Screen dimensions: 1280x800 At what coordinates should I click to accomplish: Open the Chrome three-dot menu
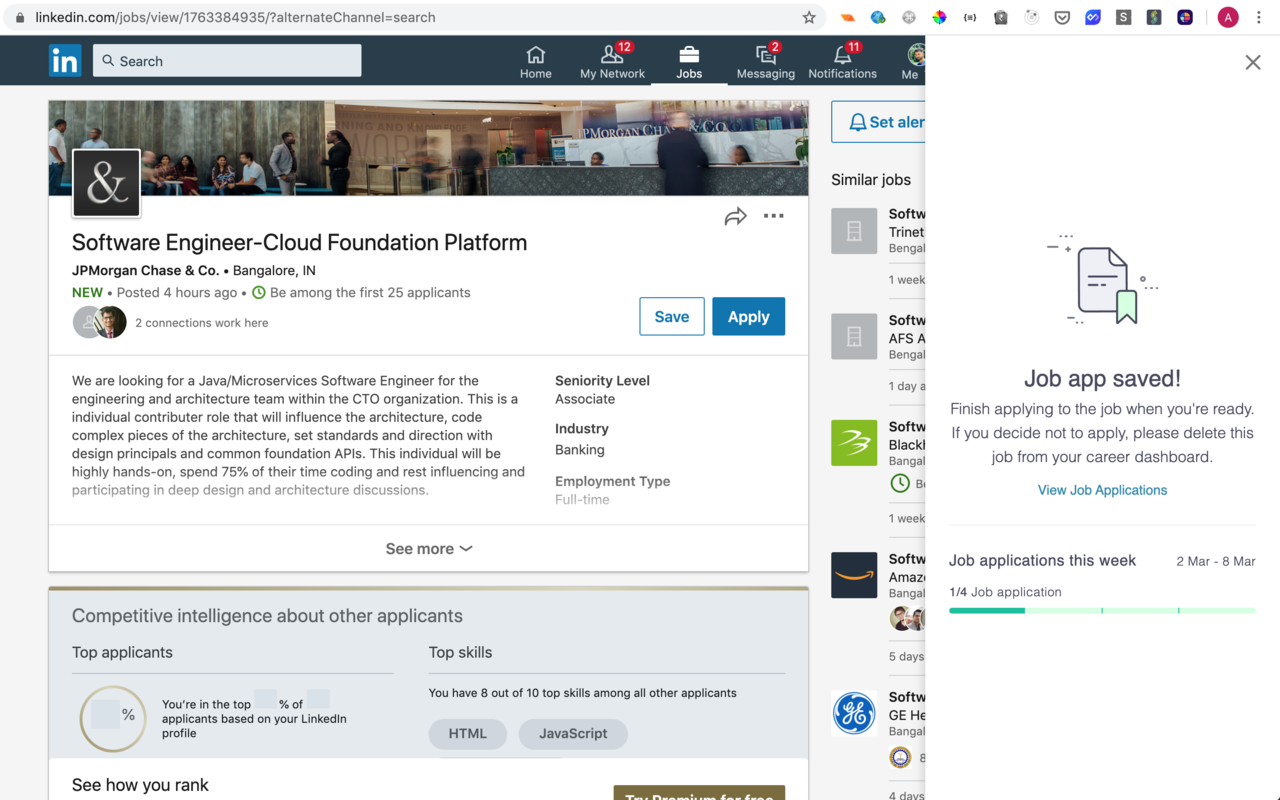[1259, 17]
